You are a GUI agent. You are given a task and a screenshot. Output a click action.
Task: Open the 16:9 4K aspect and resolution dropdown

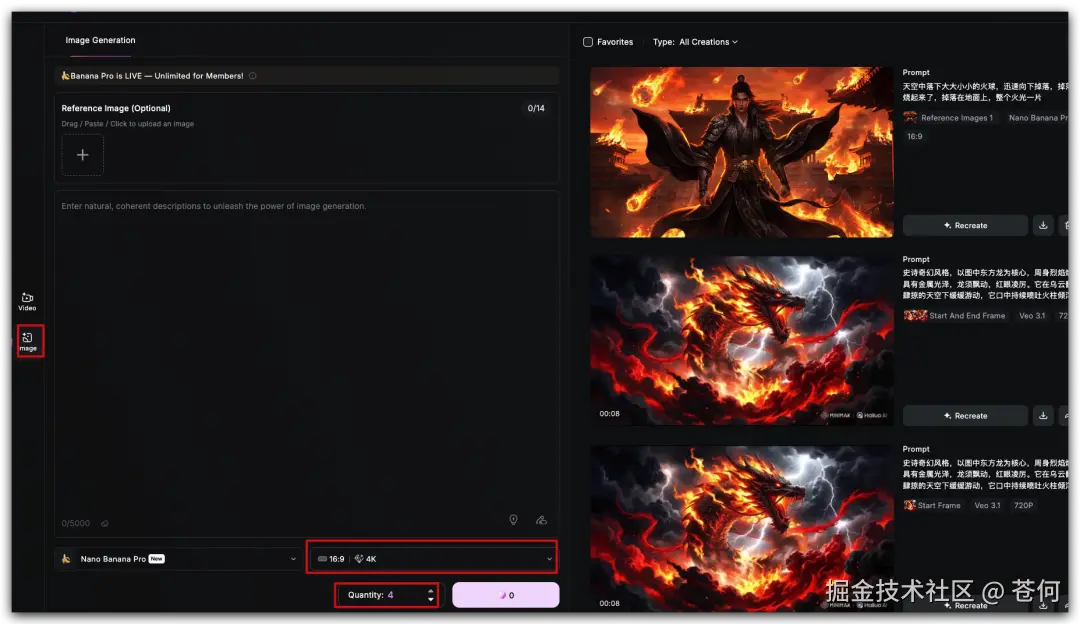point(433,559)
